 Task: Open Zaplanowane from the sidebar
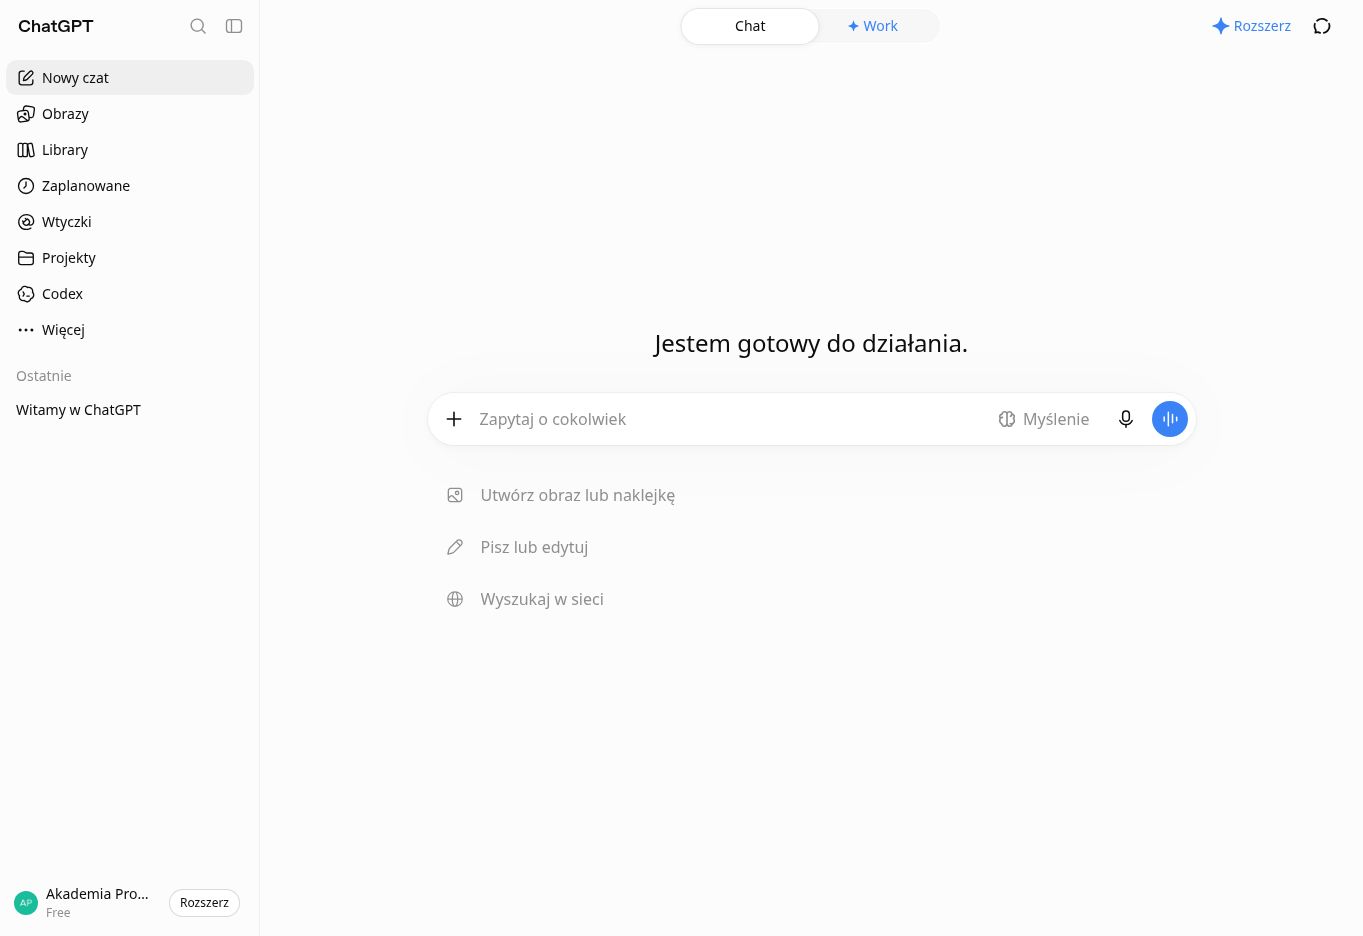(x=130, y=186)
